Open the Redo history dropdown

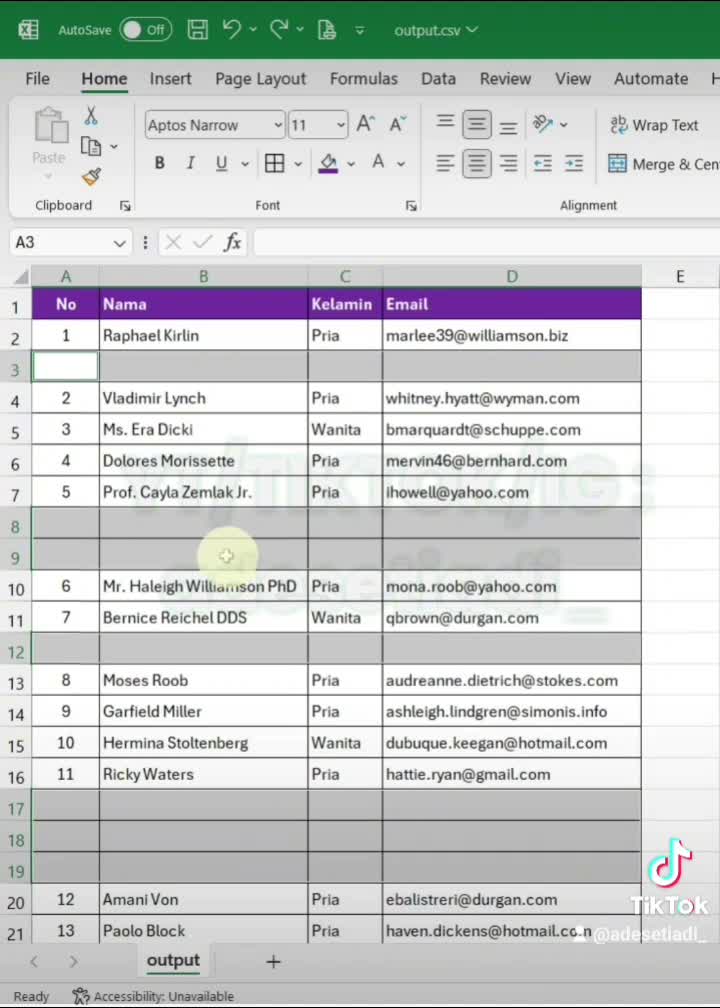(x=300, y=30)
